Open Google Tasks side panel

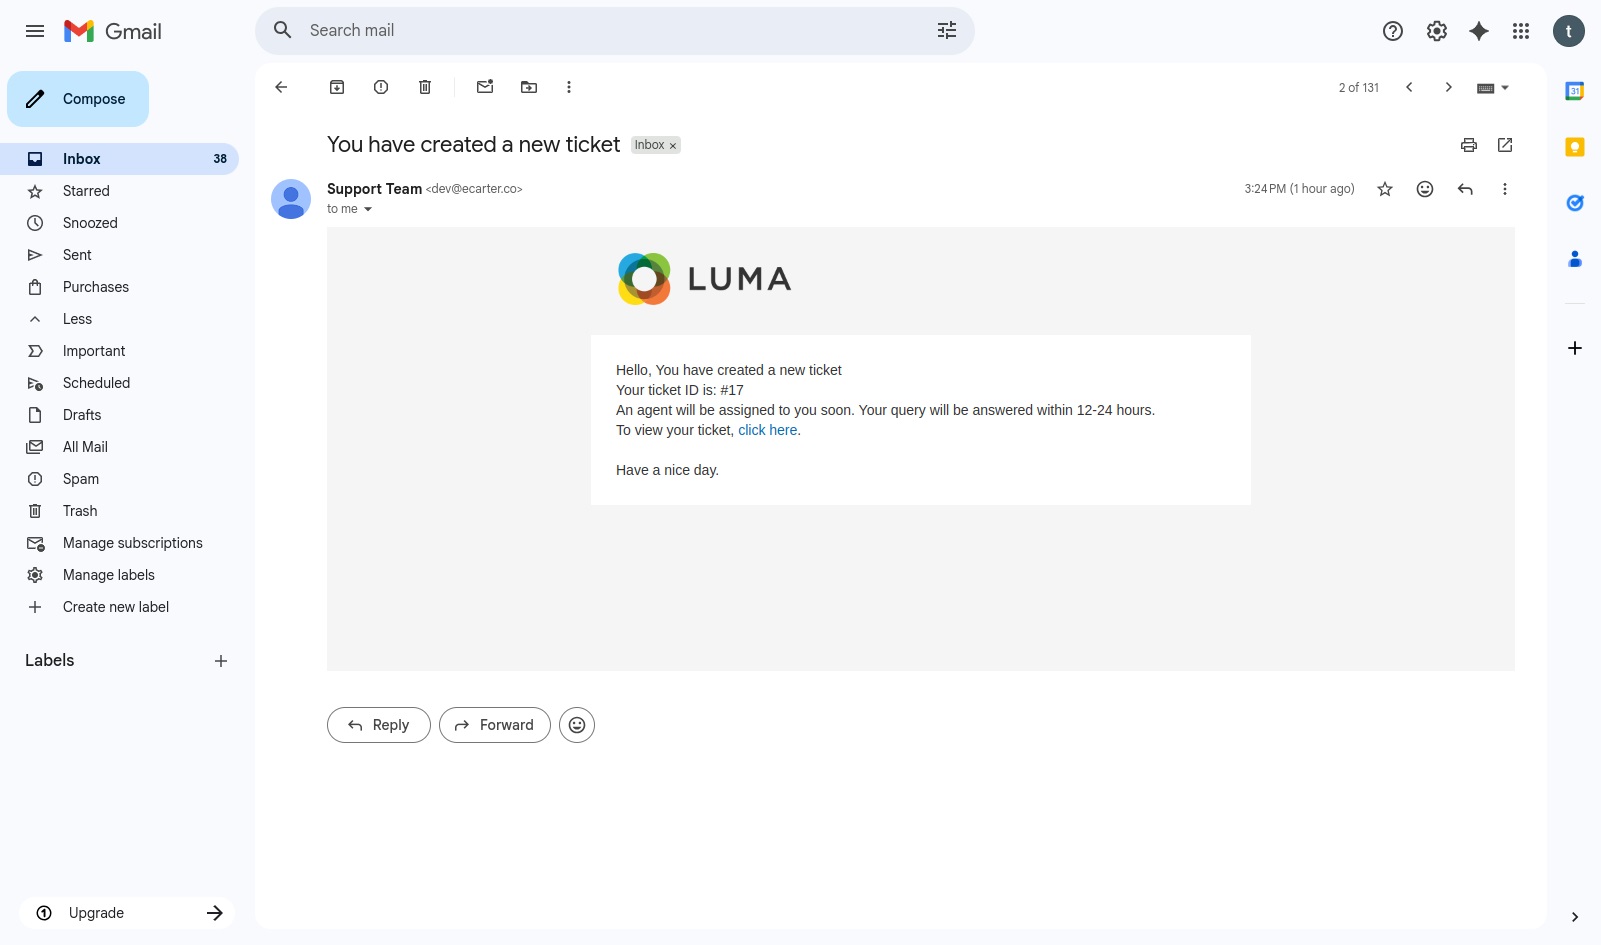point(1575,203)
